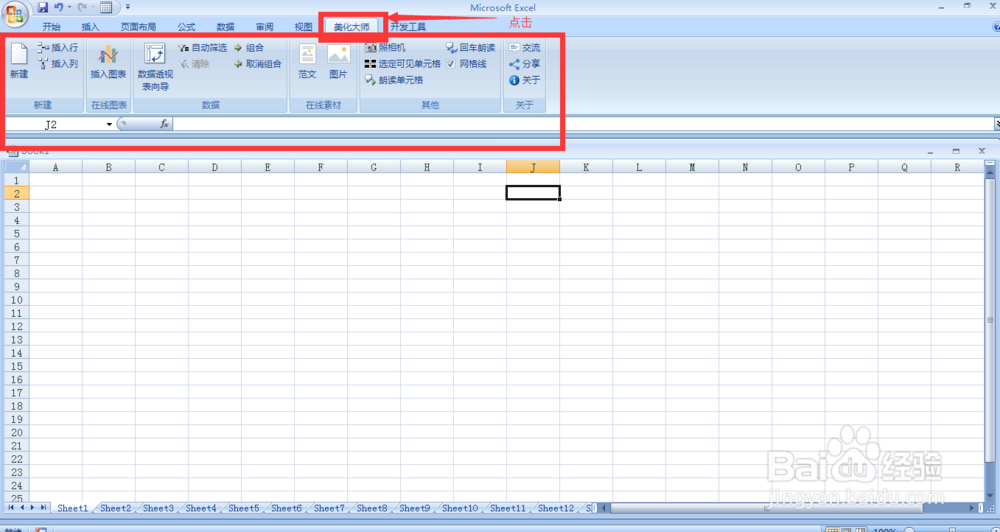Switch to the 插入 ribbon tab
1000x532 pixels.
pyautogui.click(x=91, y=27)
